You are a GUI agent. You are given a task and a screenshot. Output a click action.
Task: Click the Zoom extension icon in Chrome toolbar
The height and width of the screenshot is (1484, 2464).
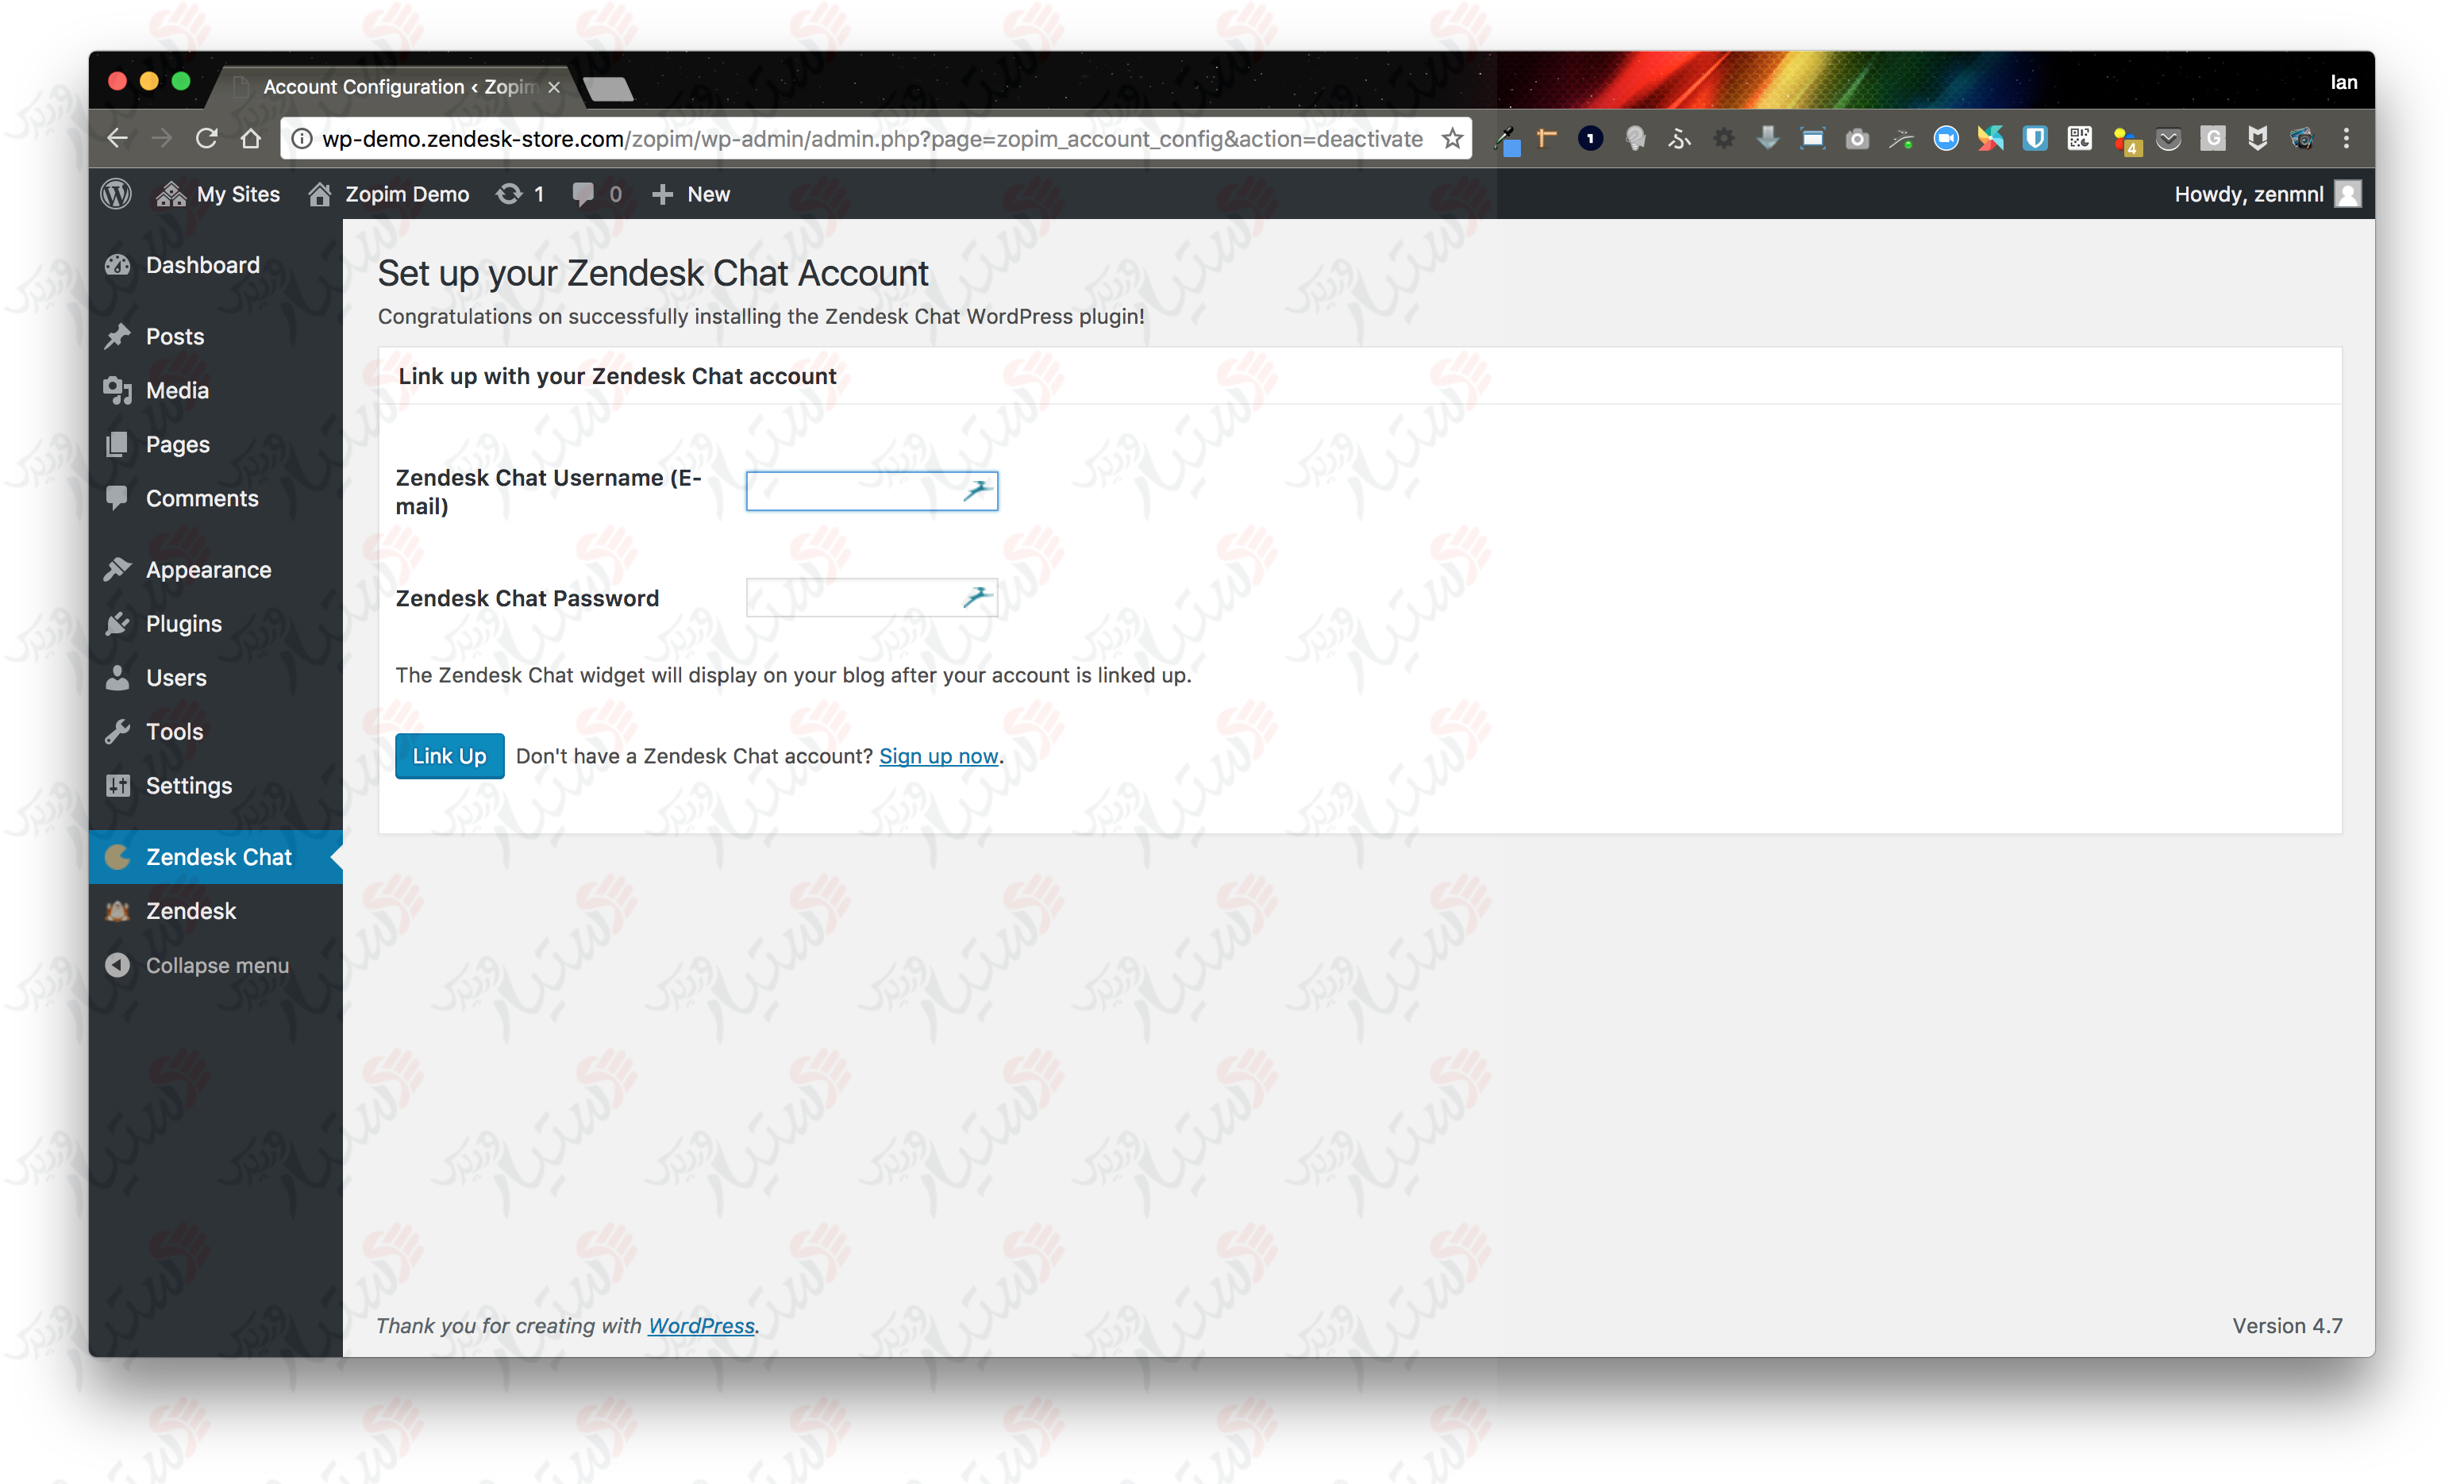click(1947, 138)
